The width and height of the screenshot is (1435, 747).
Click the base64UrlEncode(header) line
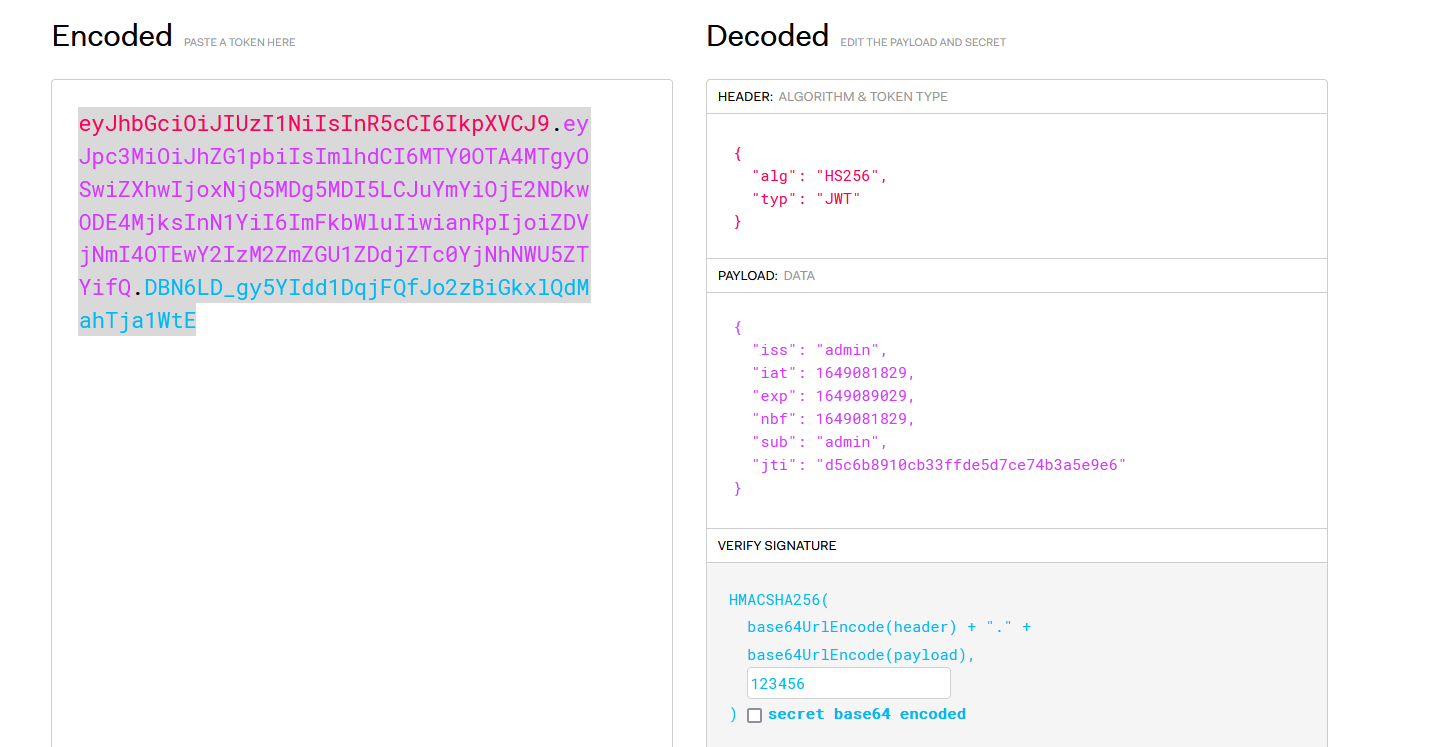click(889, 627)
